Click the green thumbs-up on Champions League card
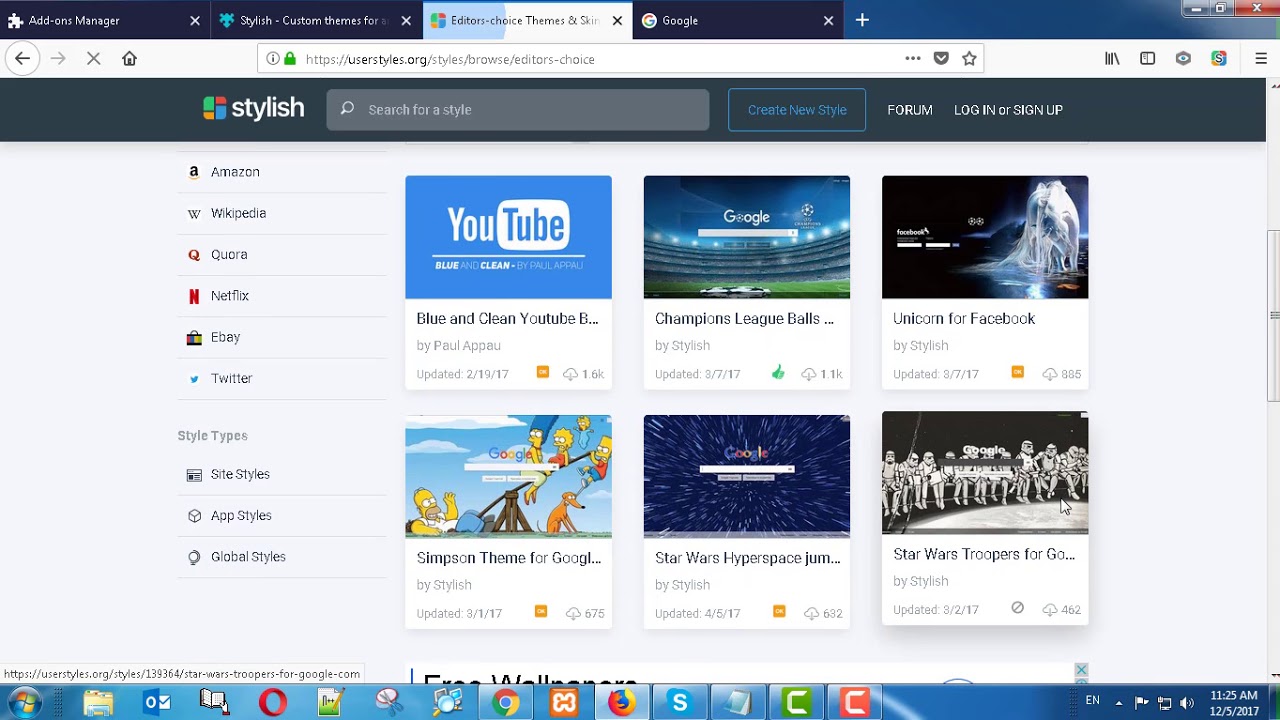1280x720 pixels. coord(778,373)
